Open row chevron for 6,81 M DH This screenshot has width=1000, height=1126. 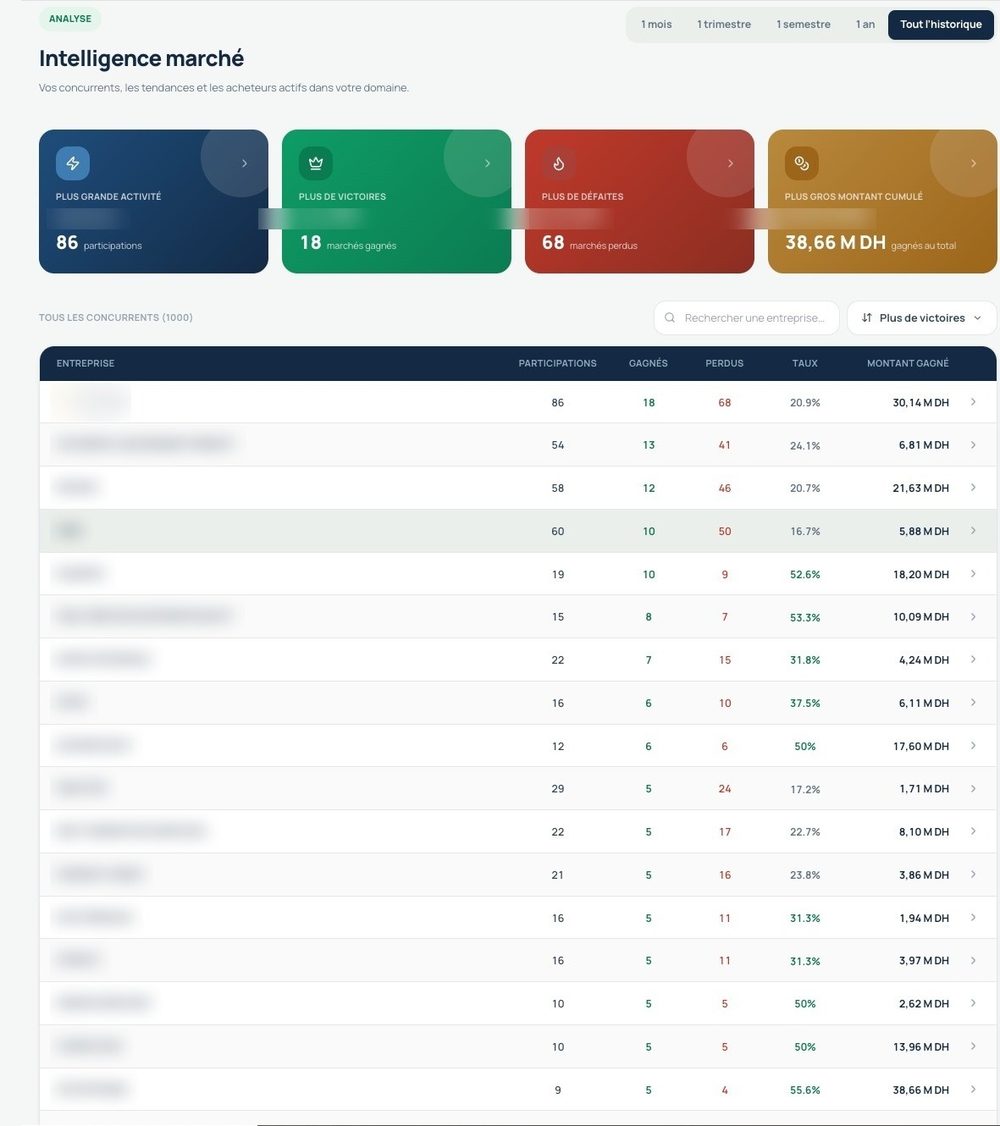[973, 445]
